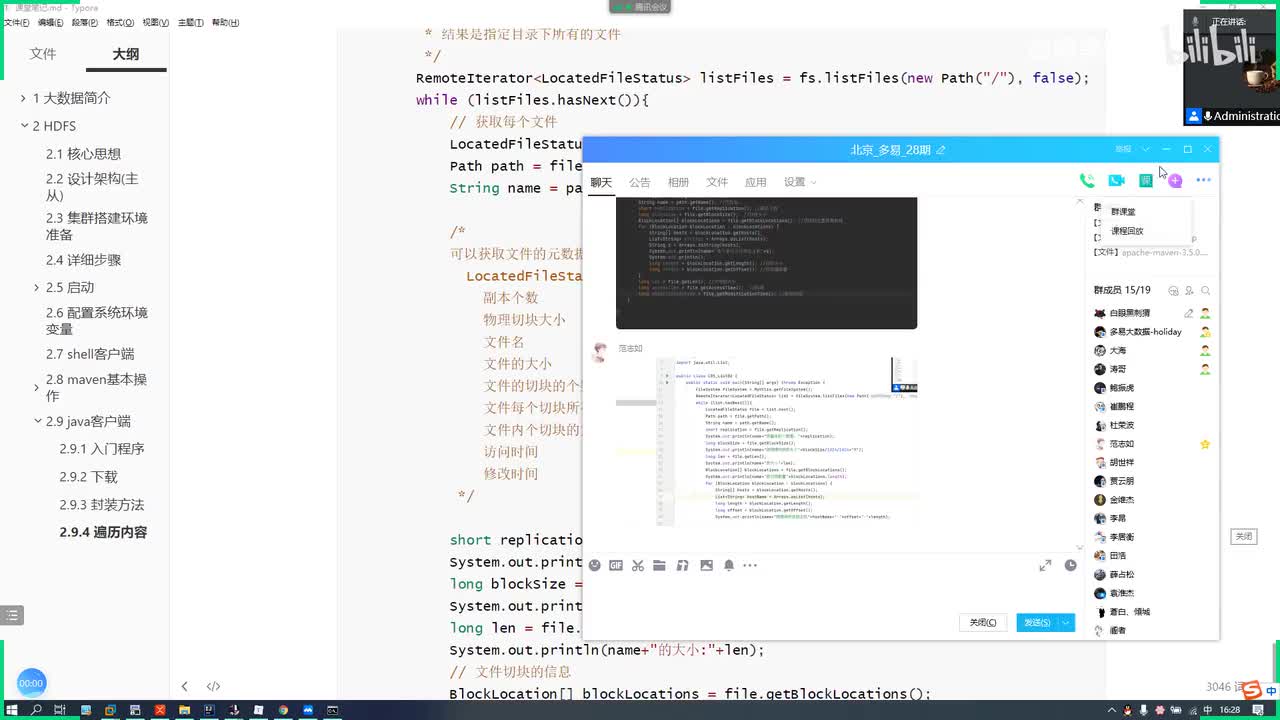Select the scissors screenshot tool
1280x720 pixels.
tap(638, 565)
